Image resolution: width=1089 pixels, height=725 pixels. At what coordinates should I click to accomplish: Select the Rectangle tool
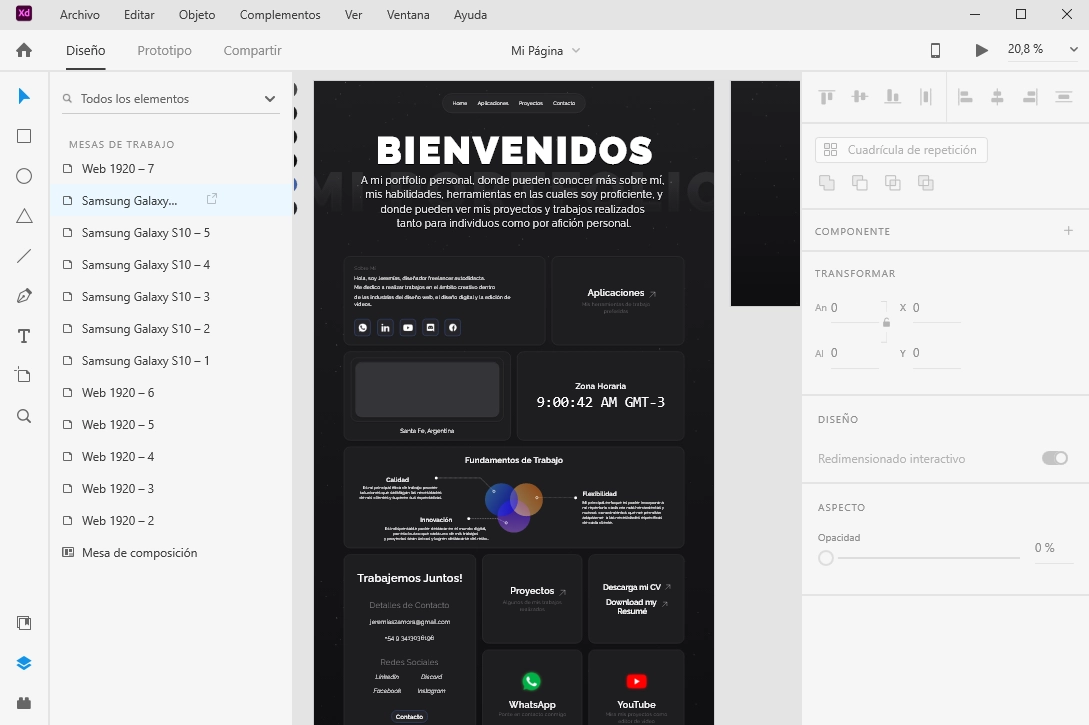point(24,136)
